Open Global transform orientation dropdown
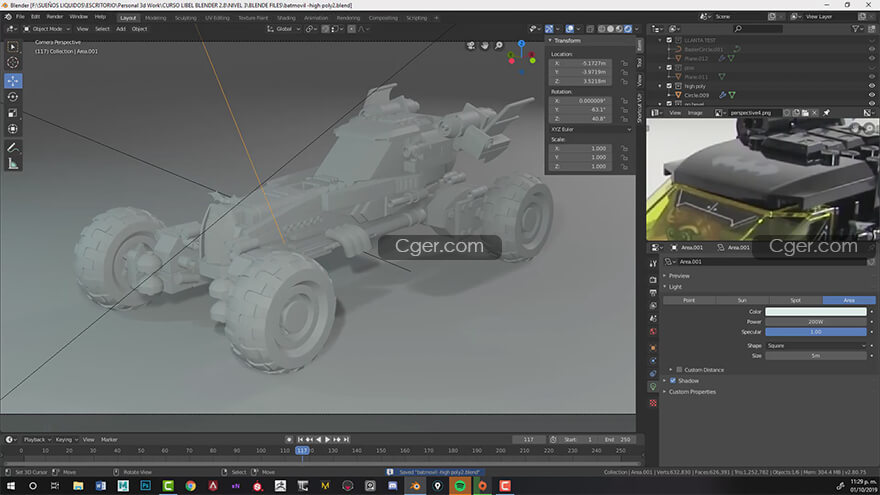 click(x=283, y=29)
